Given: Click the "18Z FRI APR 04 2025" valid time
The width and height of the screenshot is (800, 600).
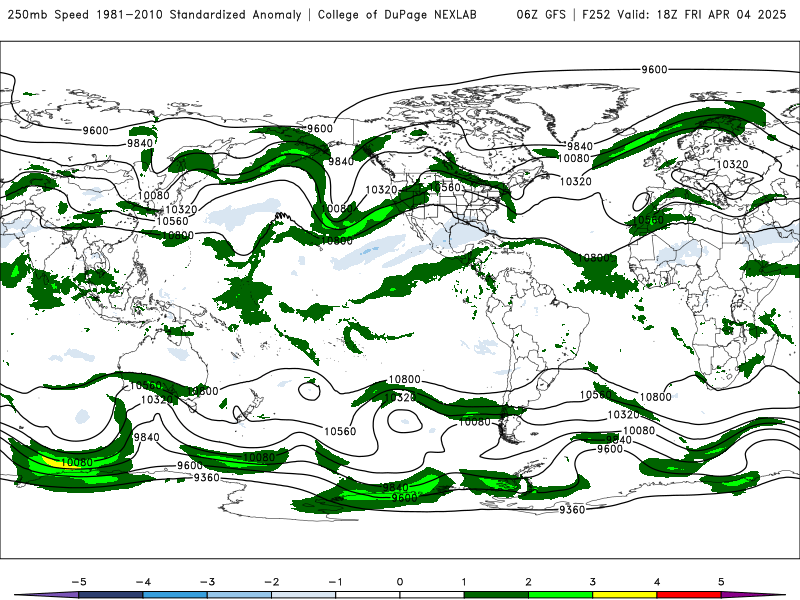Looking at the screenshot, I should click(721, 15).
